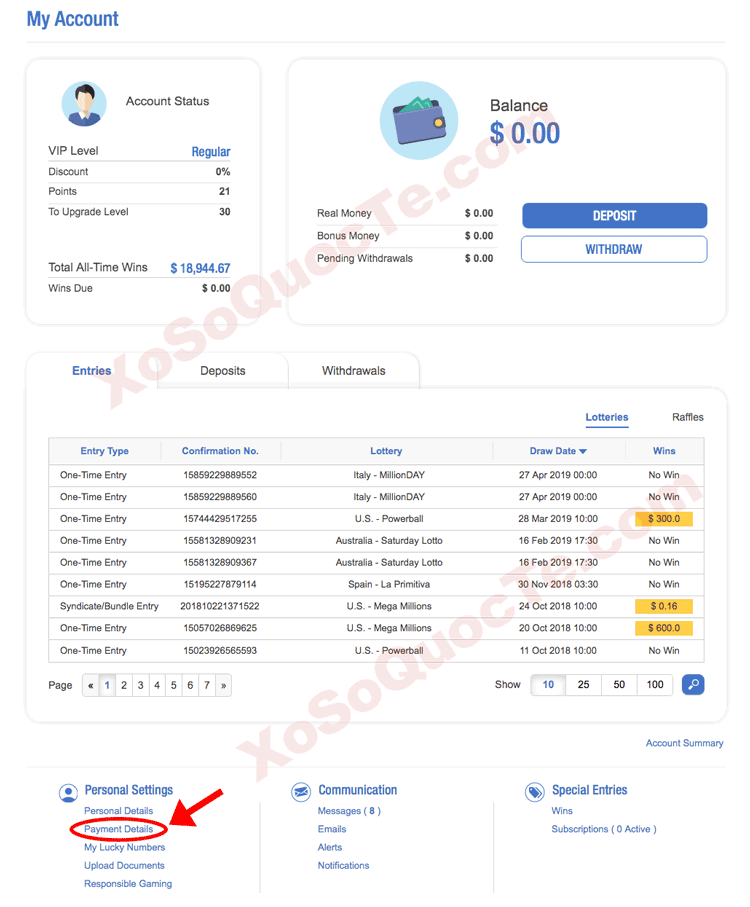Click the wallet balance icon
This screenshot has height=907, width=750.
coord(419,121)
